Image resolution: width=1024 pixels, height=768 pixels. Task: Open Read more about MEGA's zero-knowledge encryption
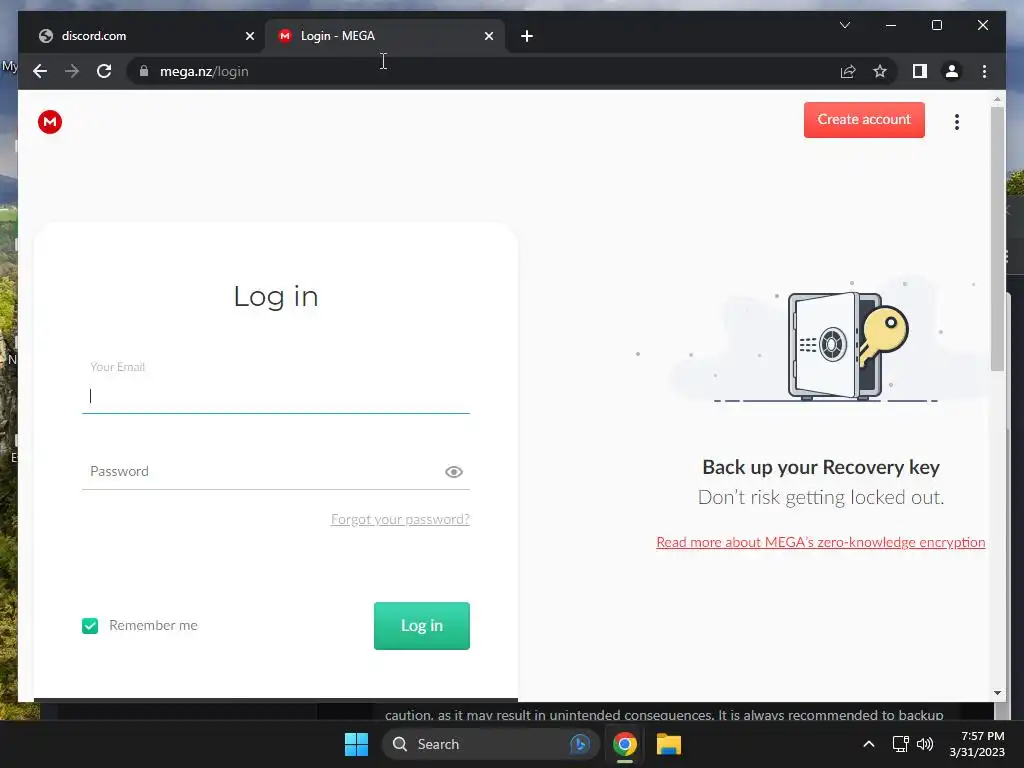tap(821, 542)
